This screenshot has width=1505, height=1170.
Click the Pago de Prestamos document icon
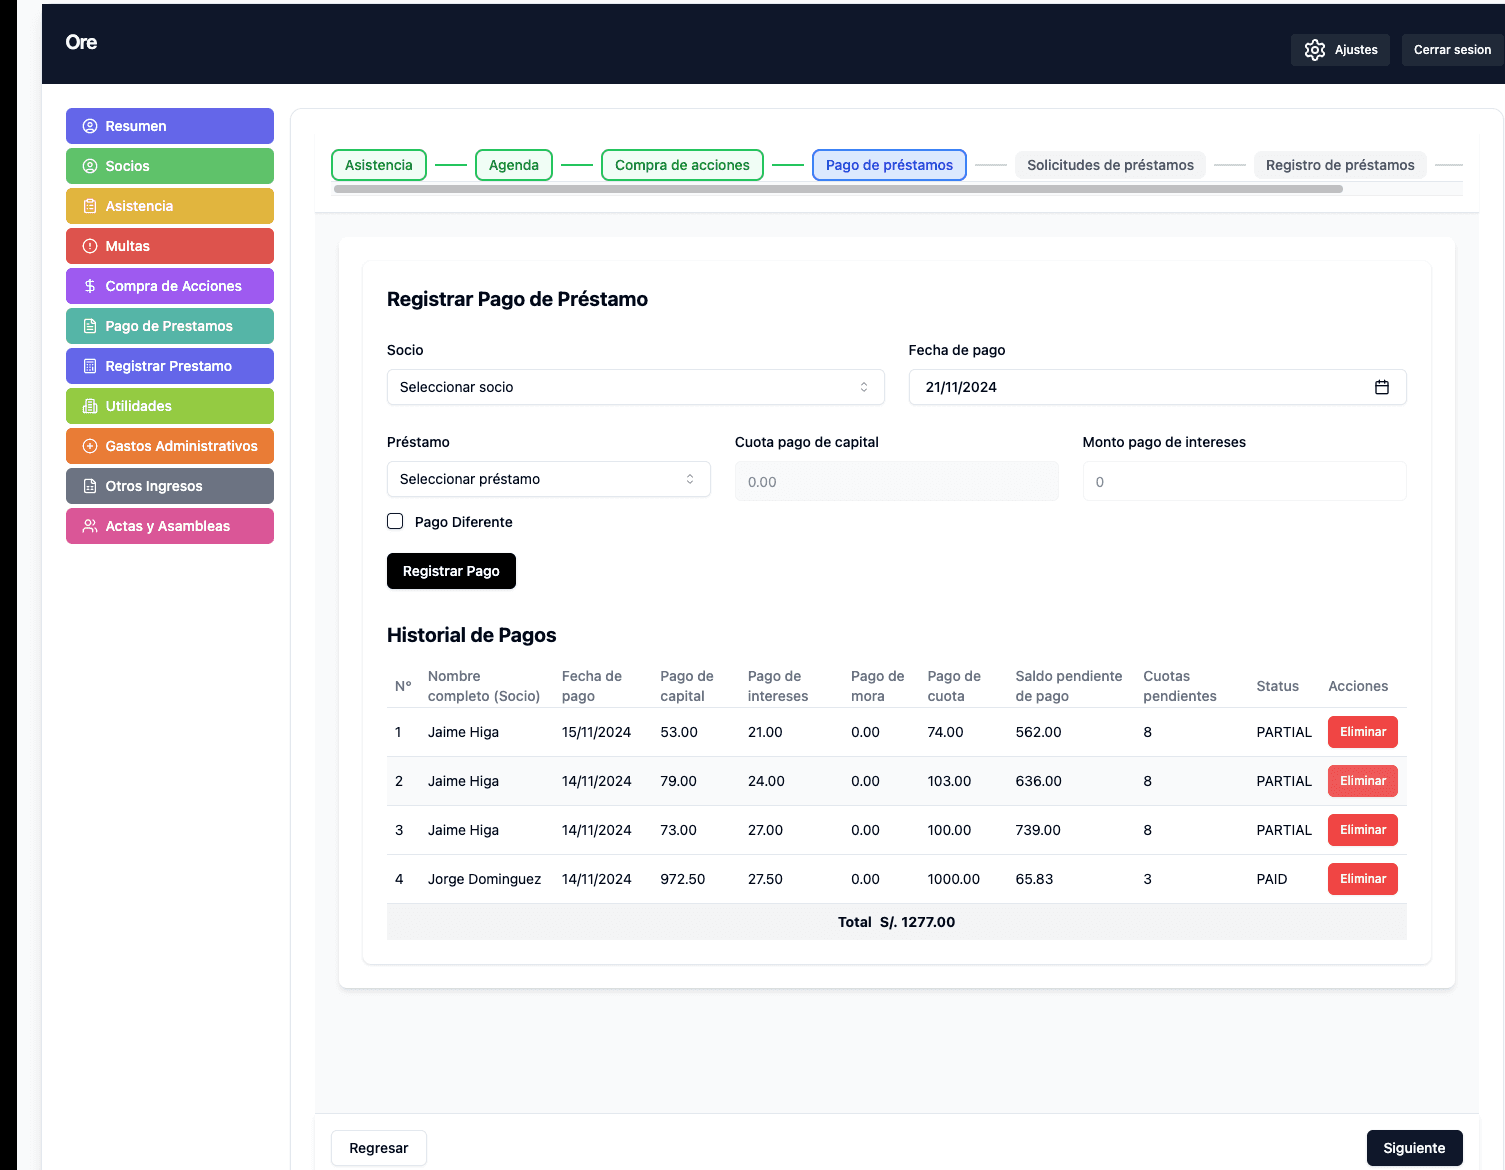[90, 326]
